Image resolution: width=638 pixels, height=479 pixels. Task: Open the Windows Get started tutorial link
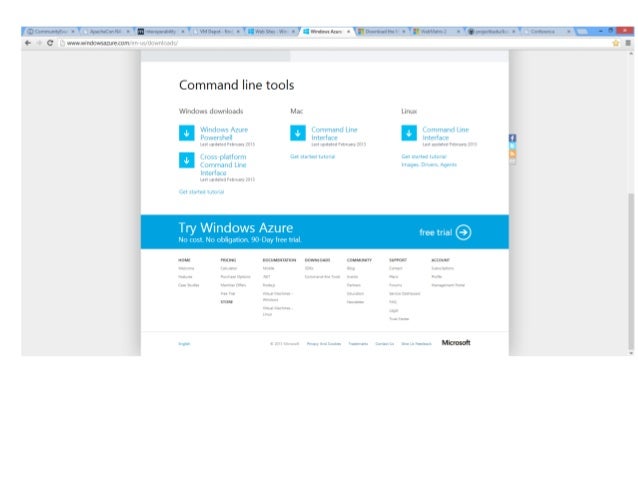click(201, 192)
